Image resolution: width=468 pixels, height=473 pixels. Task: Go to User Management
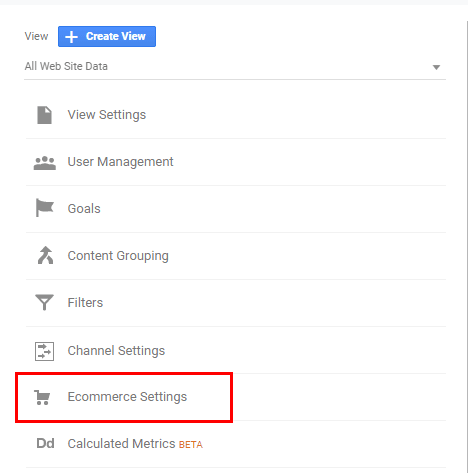coord(236,162)
